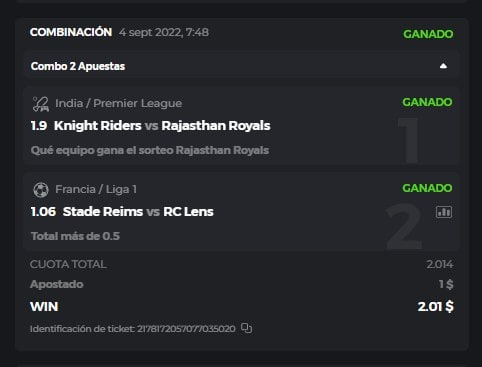This screenshot has width=482, height=367.
Task: Click the Total más de 0.5 selection
Action: (75, 236)
